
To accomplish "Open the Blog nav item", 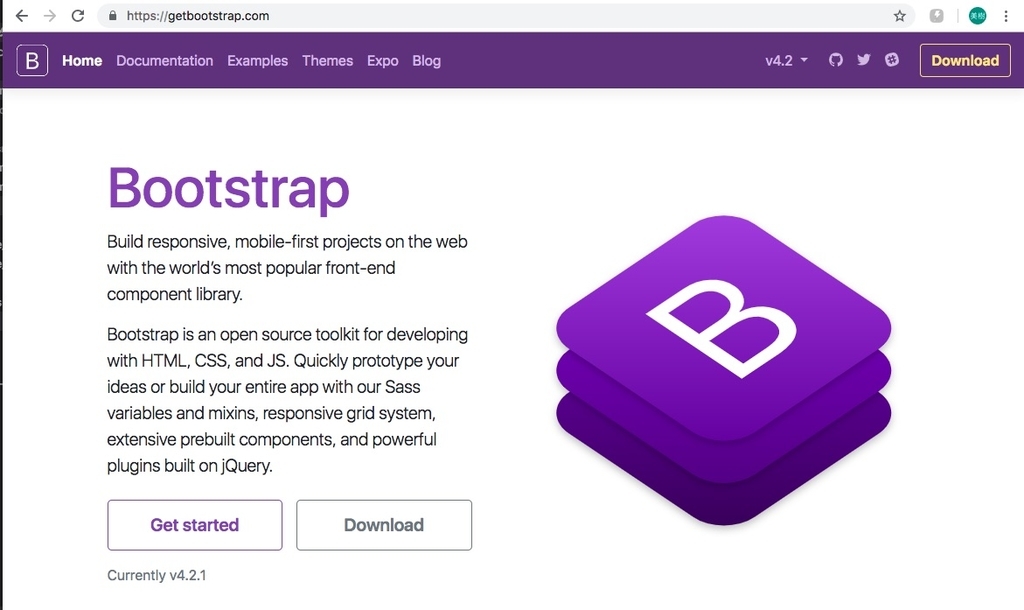I will pyautogui.click(x=426, y=61).
